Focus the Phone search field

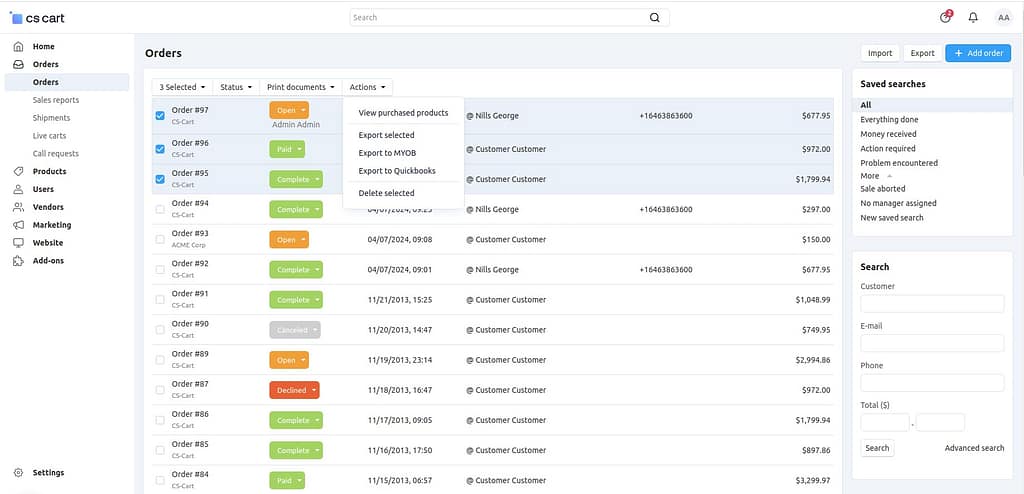[932, 383]
